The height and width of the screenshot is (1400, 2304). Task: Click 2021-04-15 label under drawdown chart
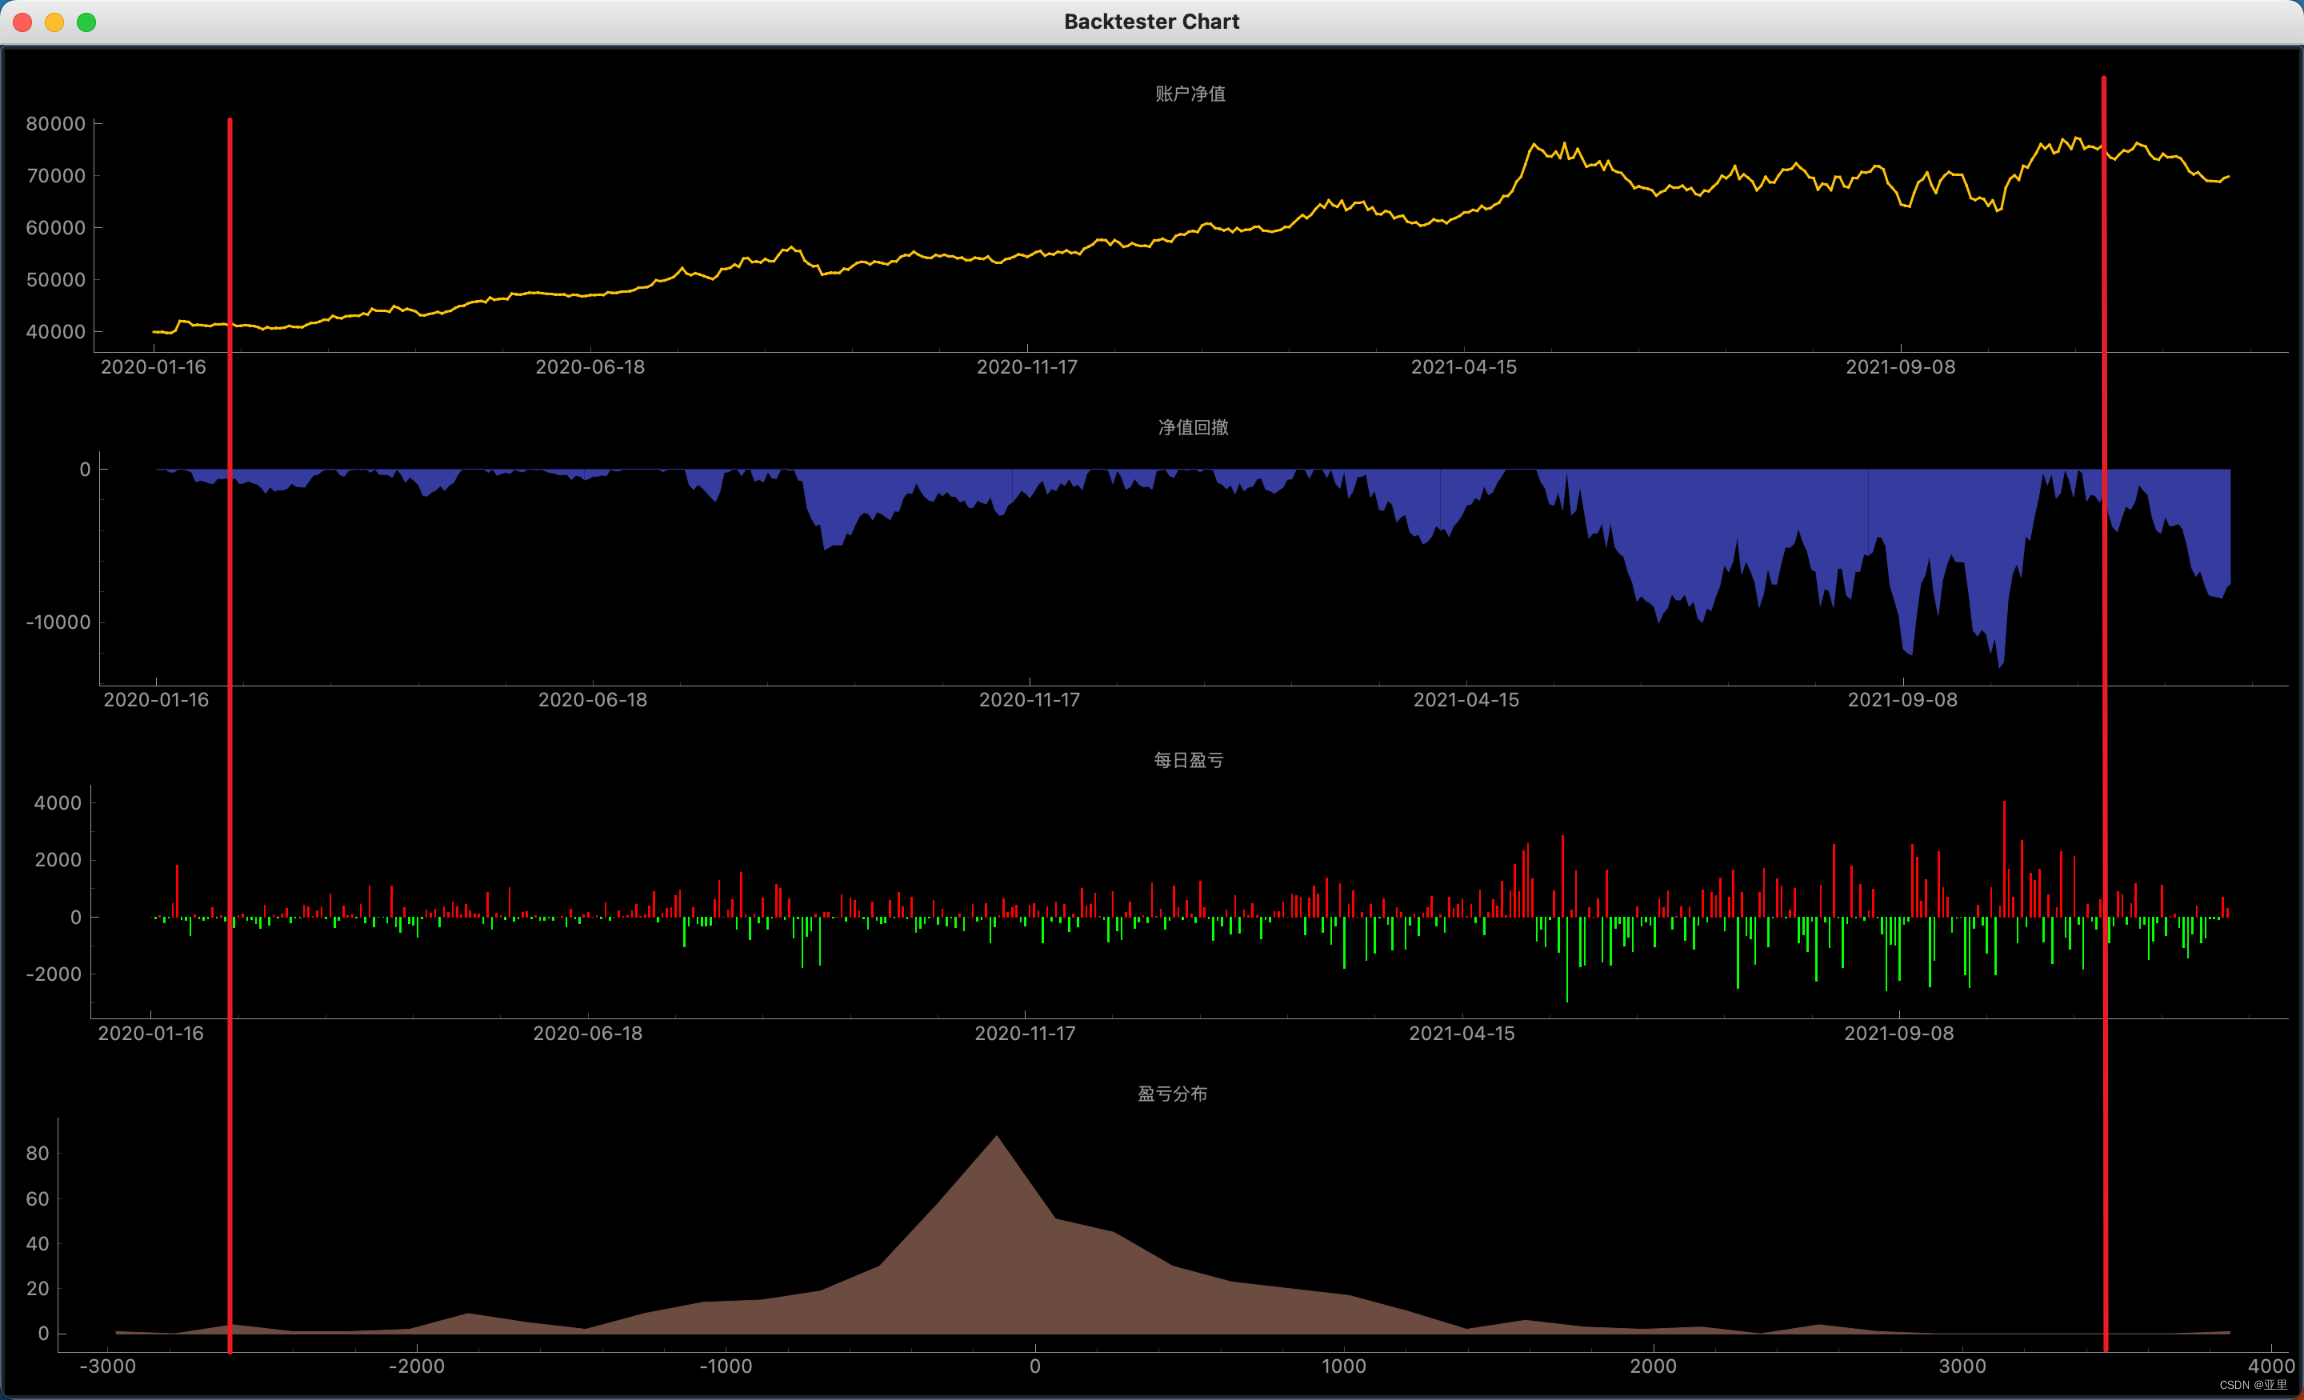click(1466, 700)
